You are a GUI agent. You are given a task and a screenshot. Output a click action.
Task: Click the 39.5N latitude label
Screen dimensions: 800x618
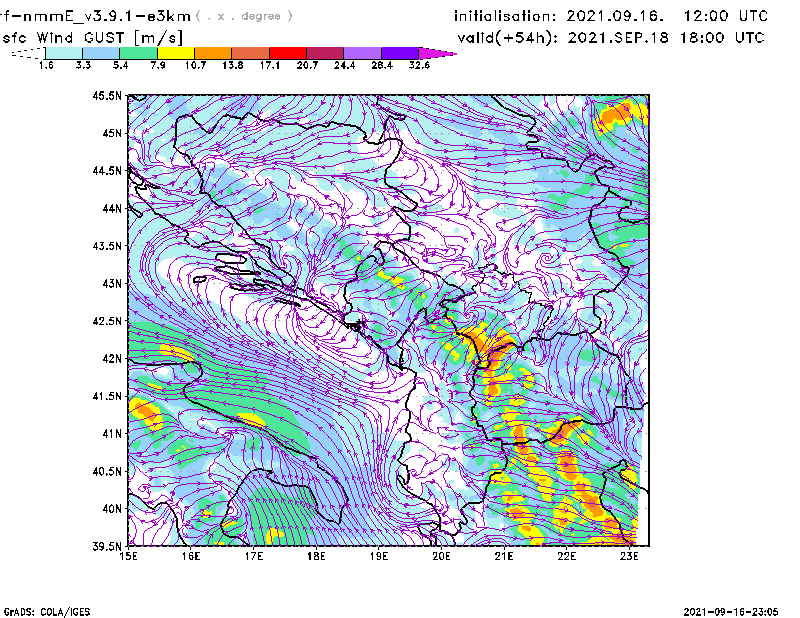108,547
